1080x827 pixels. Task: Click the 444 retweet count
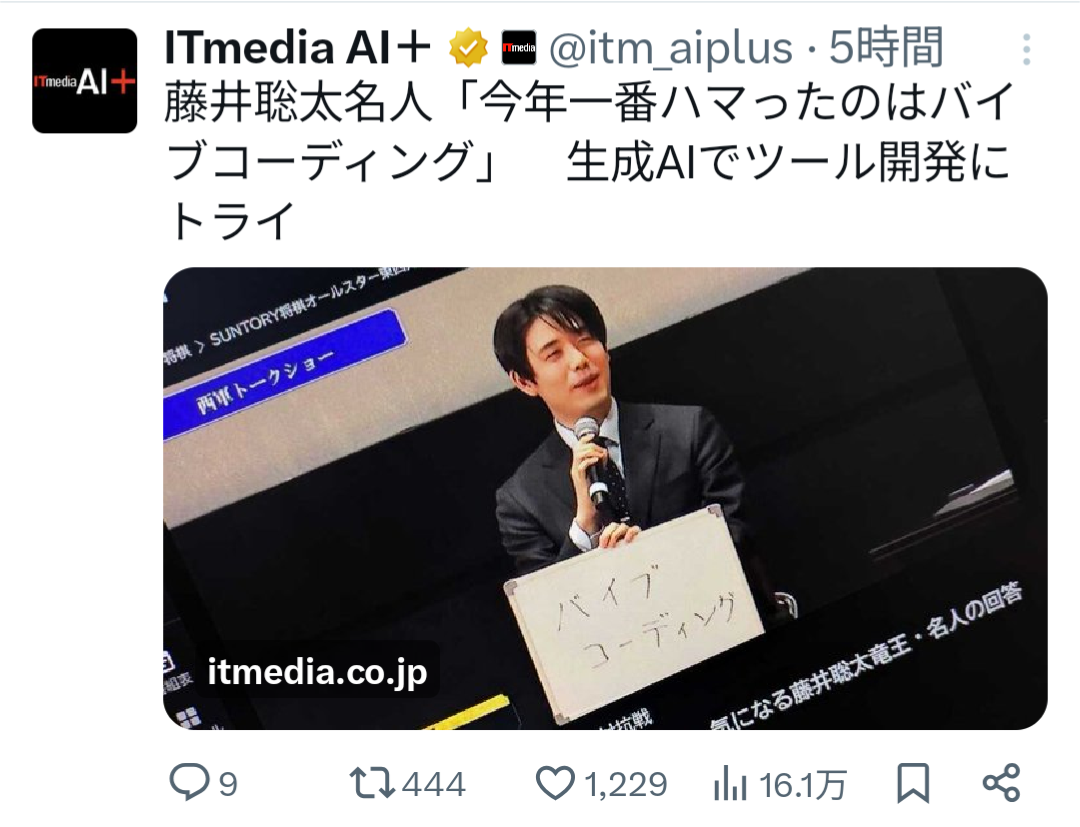click(x=434, y=784)
